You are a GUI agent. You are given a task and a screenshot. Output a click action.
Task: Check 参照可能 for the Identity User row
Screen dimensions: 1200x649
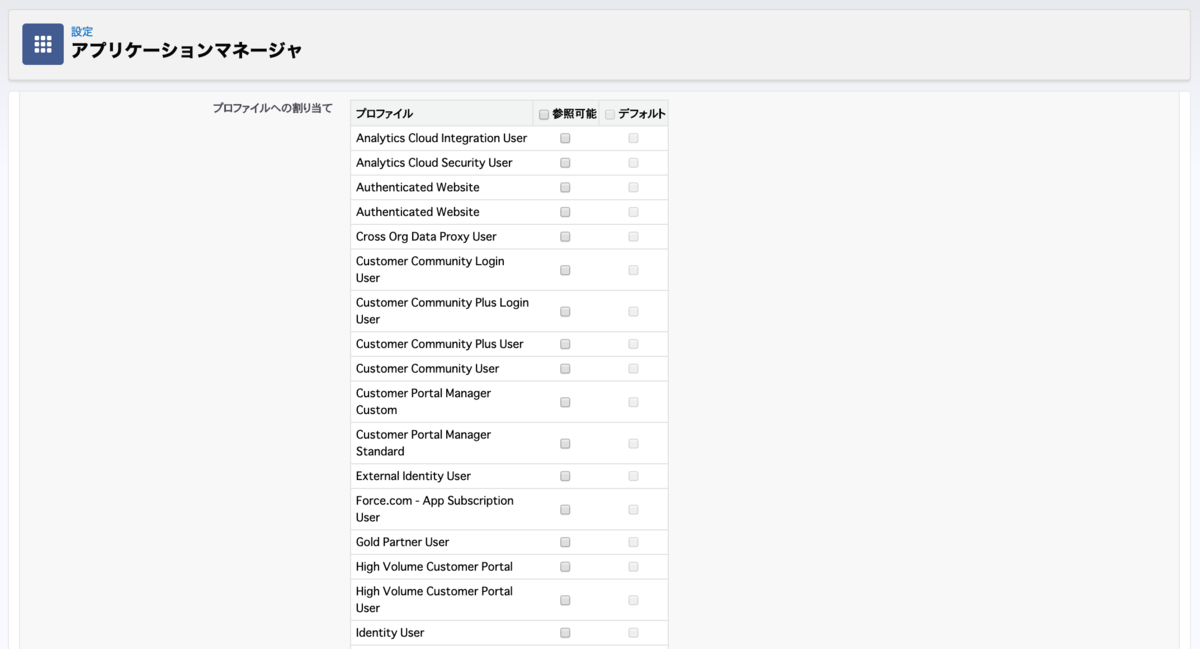click(565, 633)
